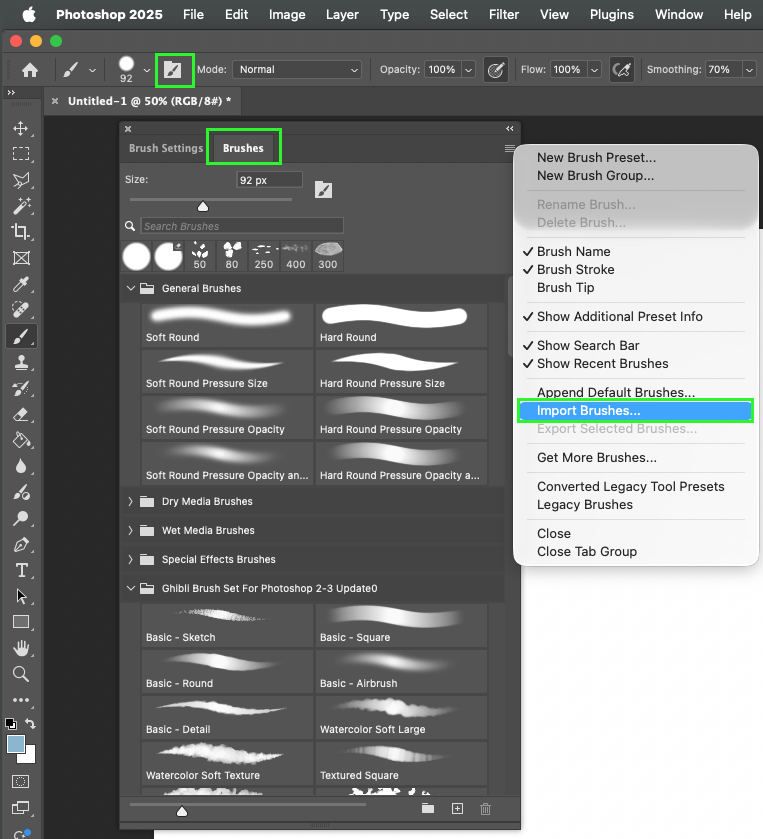Viewport: 763px width, 839px height.
Task: Select the Clone Stamp tool
Action: (x=21, y=362)
